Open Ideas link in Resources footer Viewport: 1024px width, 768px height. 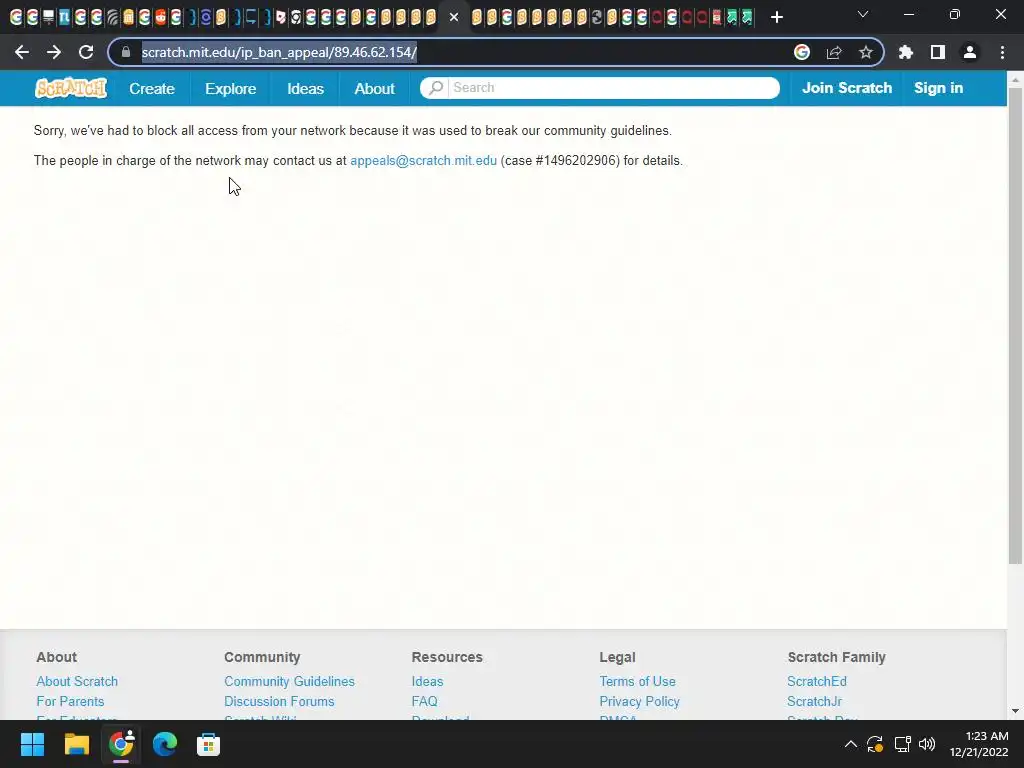(x=427, y=681)
